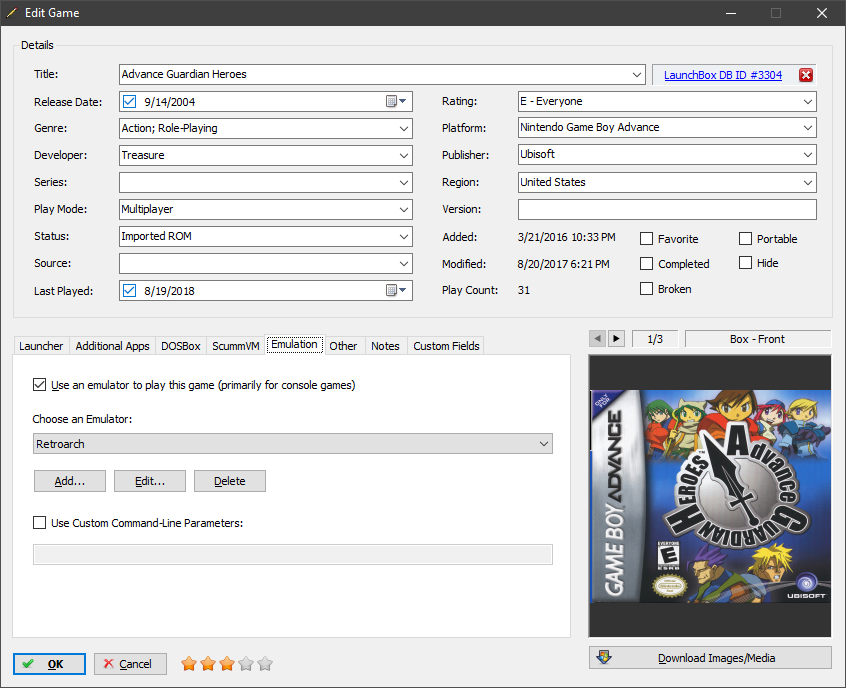
Task: Open the Publisher dropdown
Action: tap(808, 155)
